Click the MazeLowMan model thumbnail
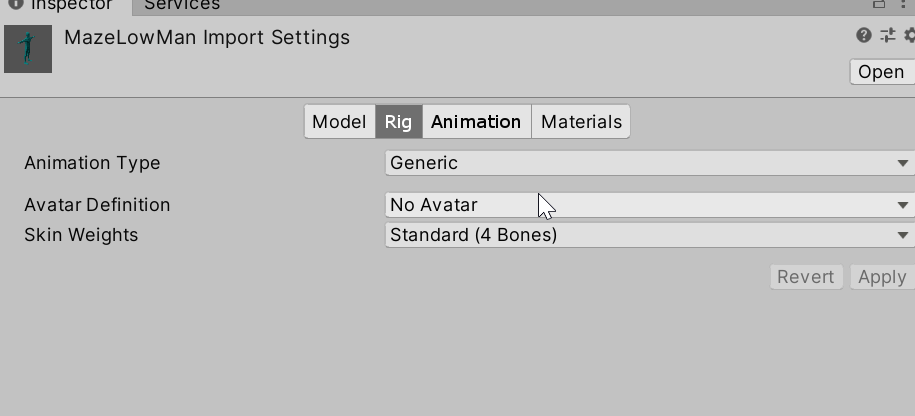The image size is (915, 416). pos(28,49)
